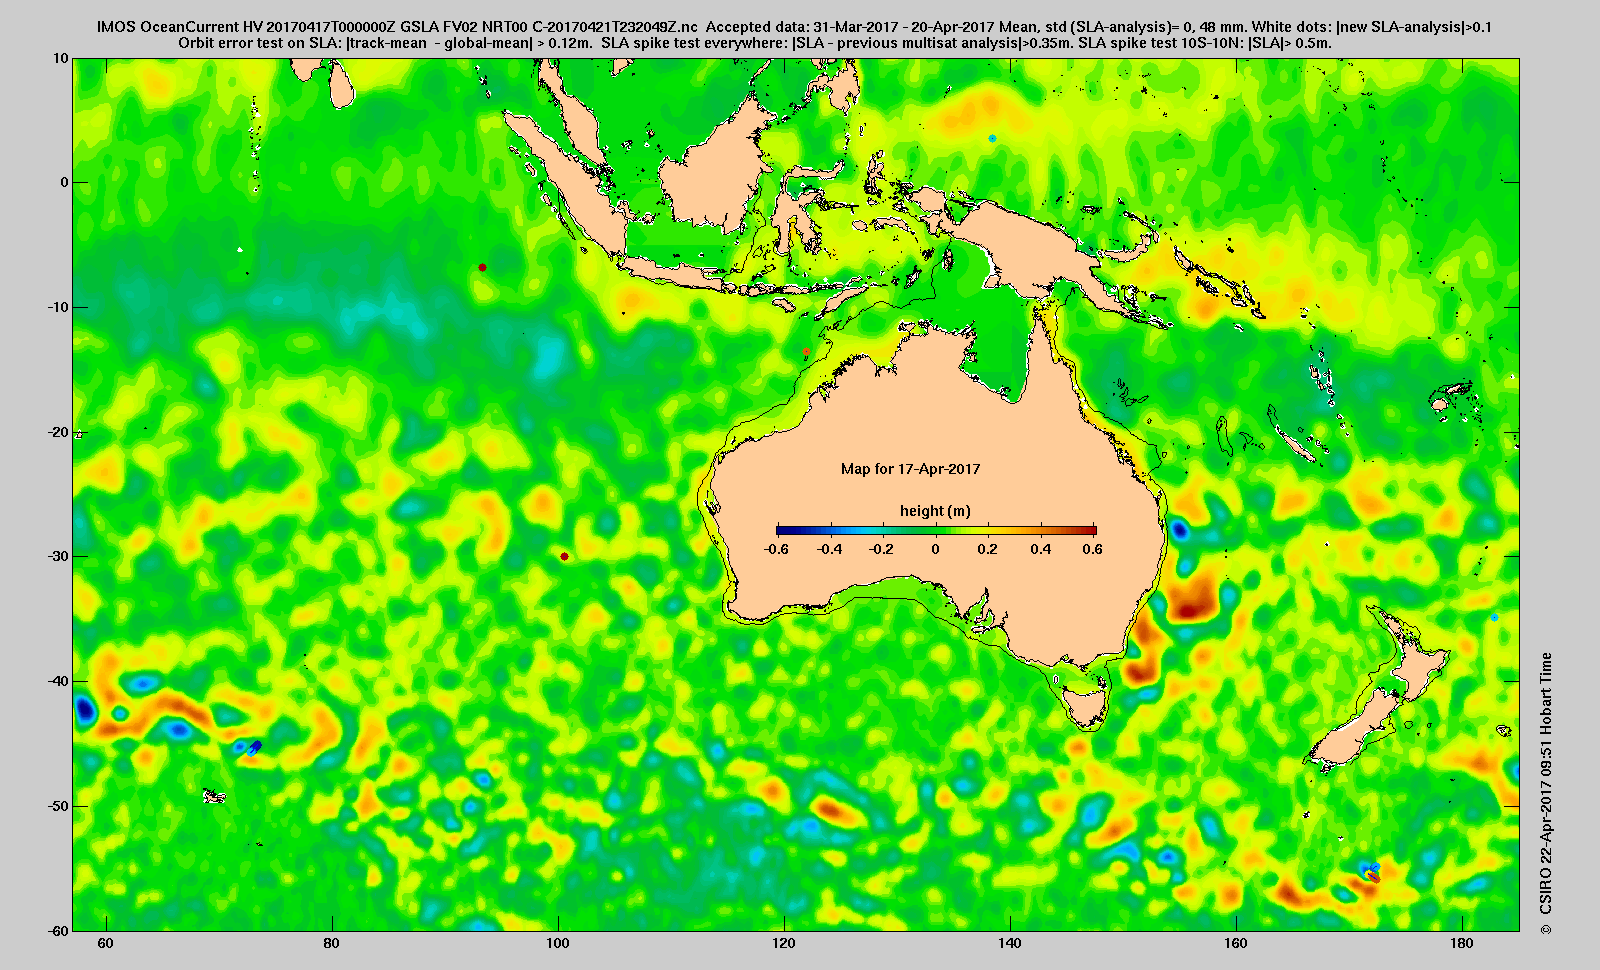1600x970 pixels.
Task: Click the latitude axis label 10
Action: (62, 58)
